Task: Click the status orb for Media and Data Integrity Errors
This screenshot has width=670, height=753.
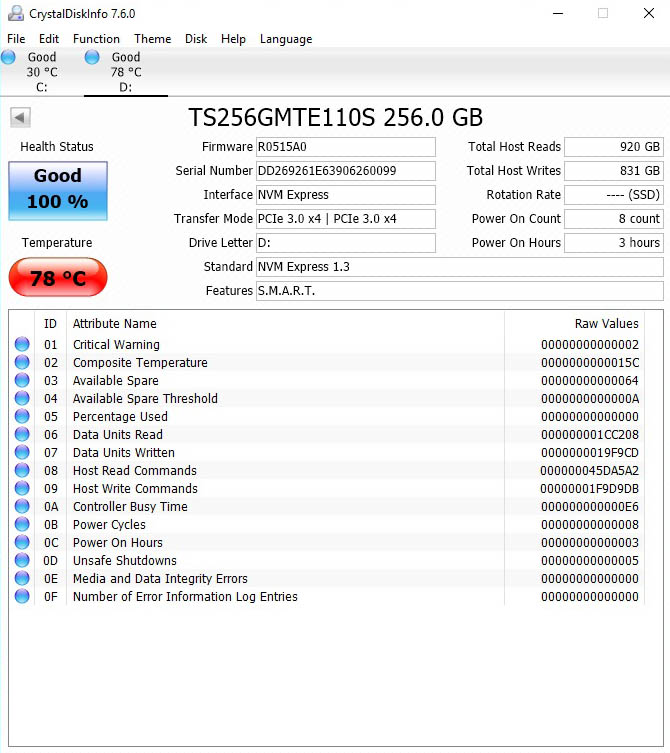Action: click(22, 578)
